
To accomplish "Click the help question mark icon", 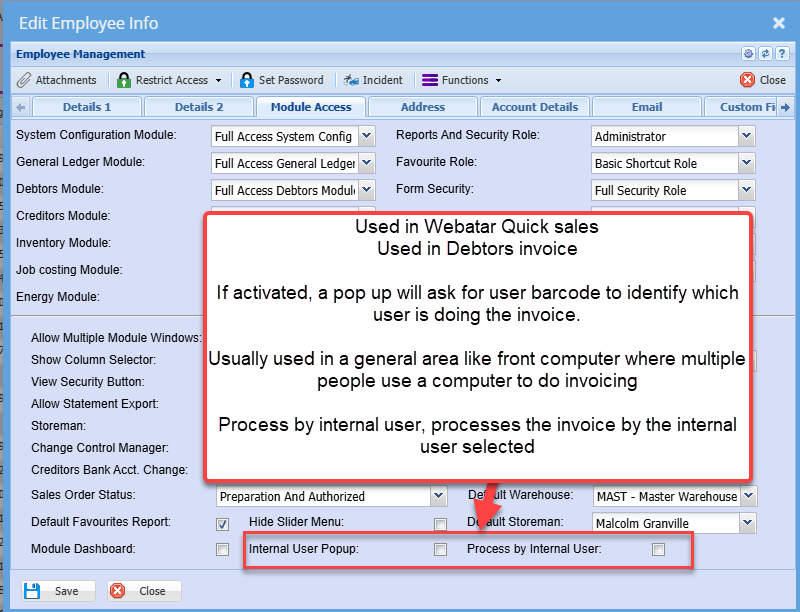I will [x=782, y=53].
